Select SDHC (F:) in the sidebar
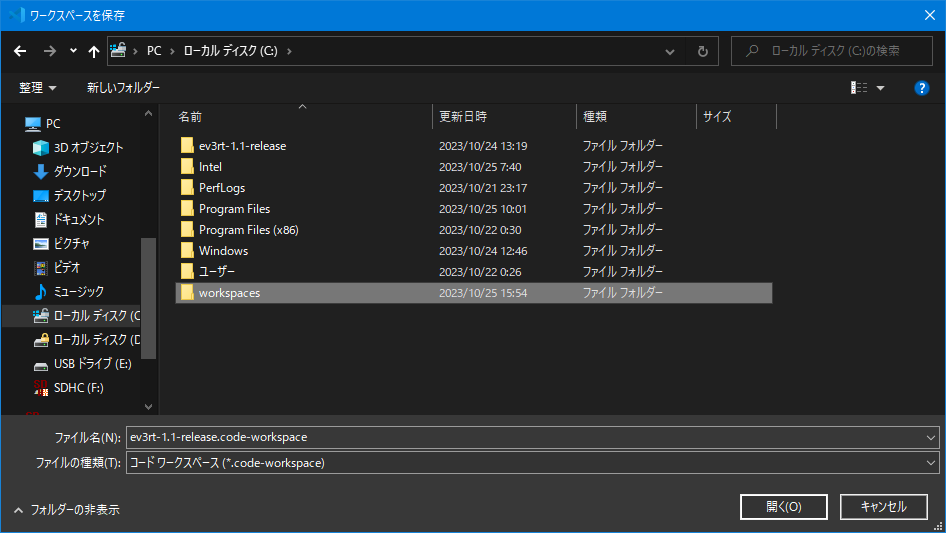This screenshot has height=533, width=946. point(69,388)
